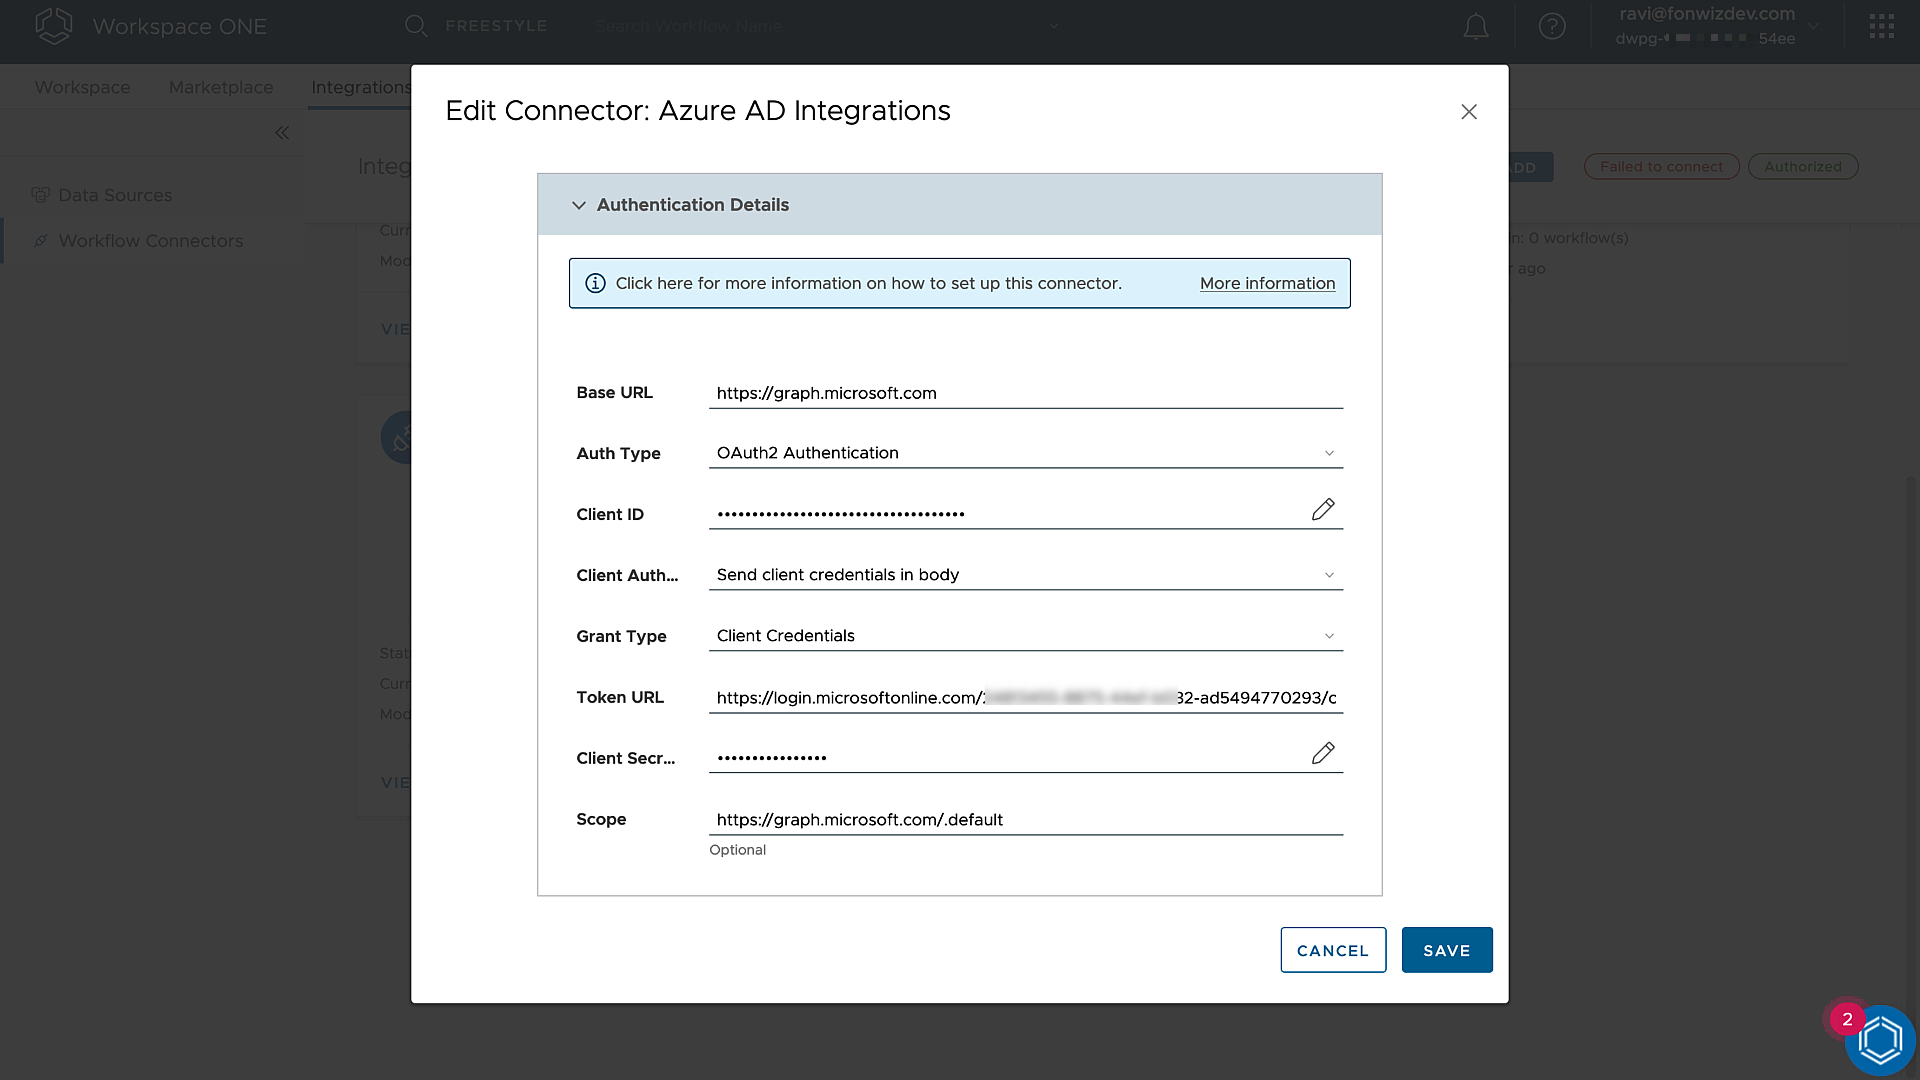
Task: Click the Client Secret pencil edit icon
Action: (x=1322, y=753)
